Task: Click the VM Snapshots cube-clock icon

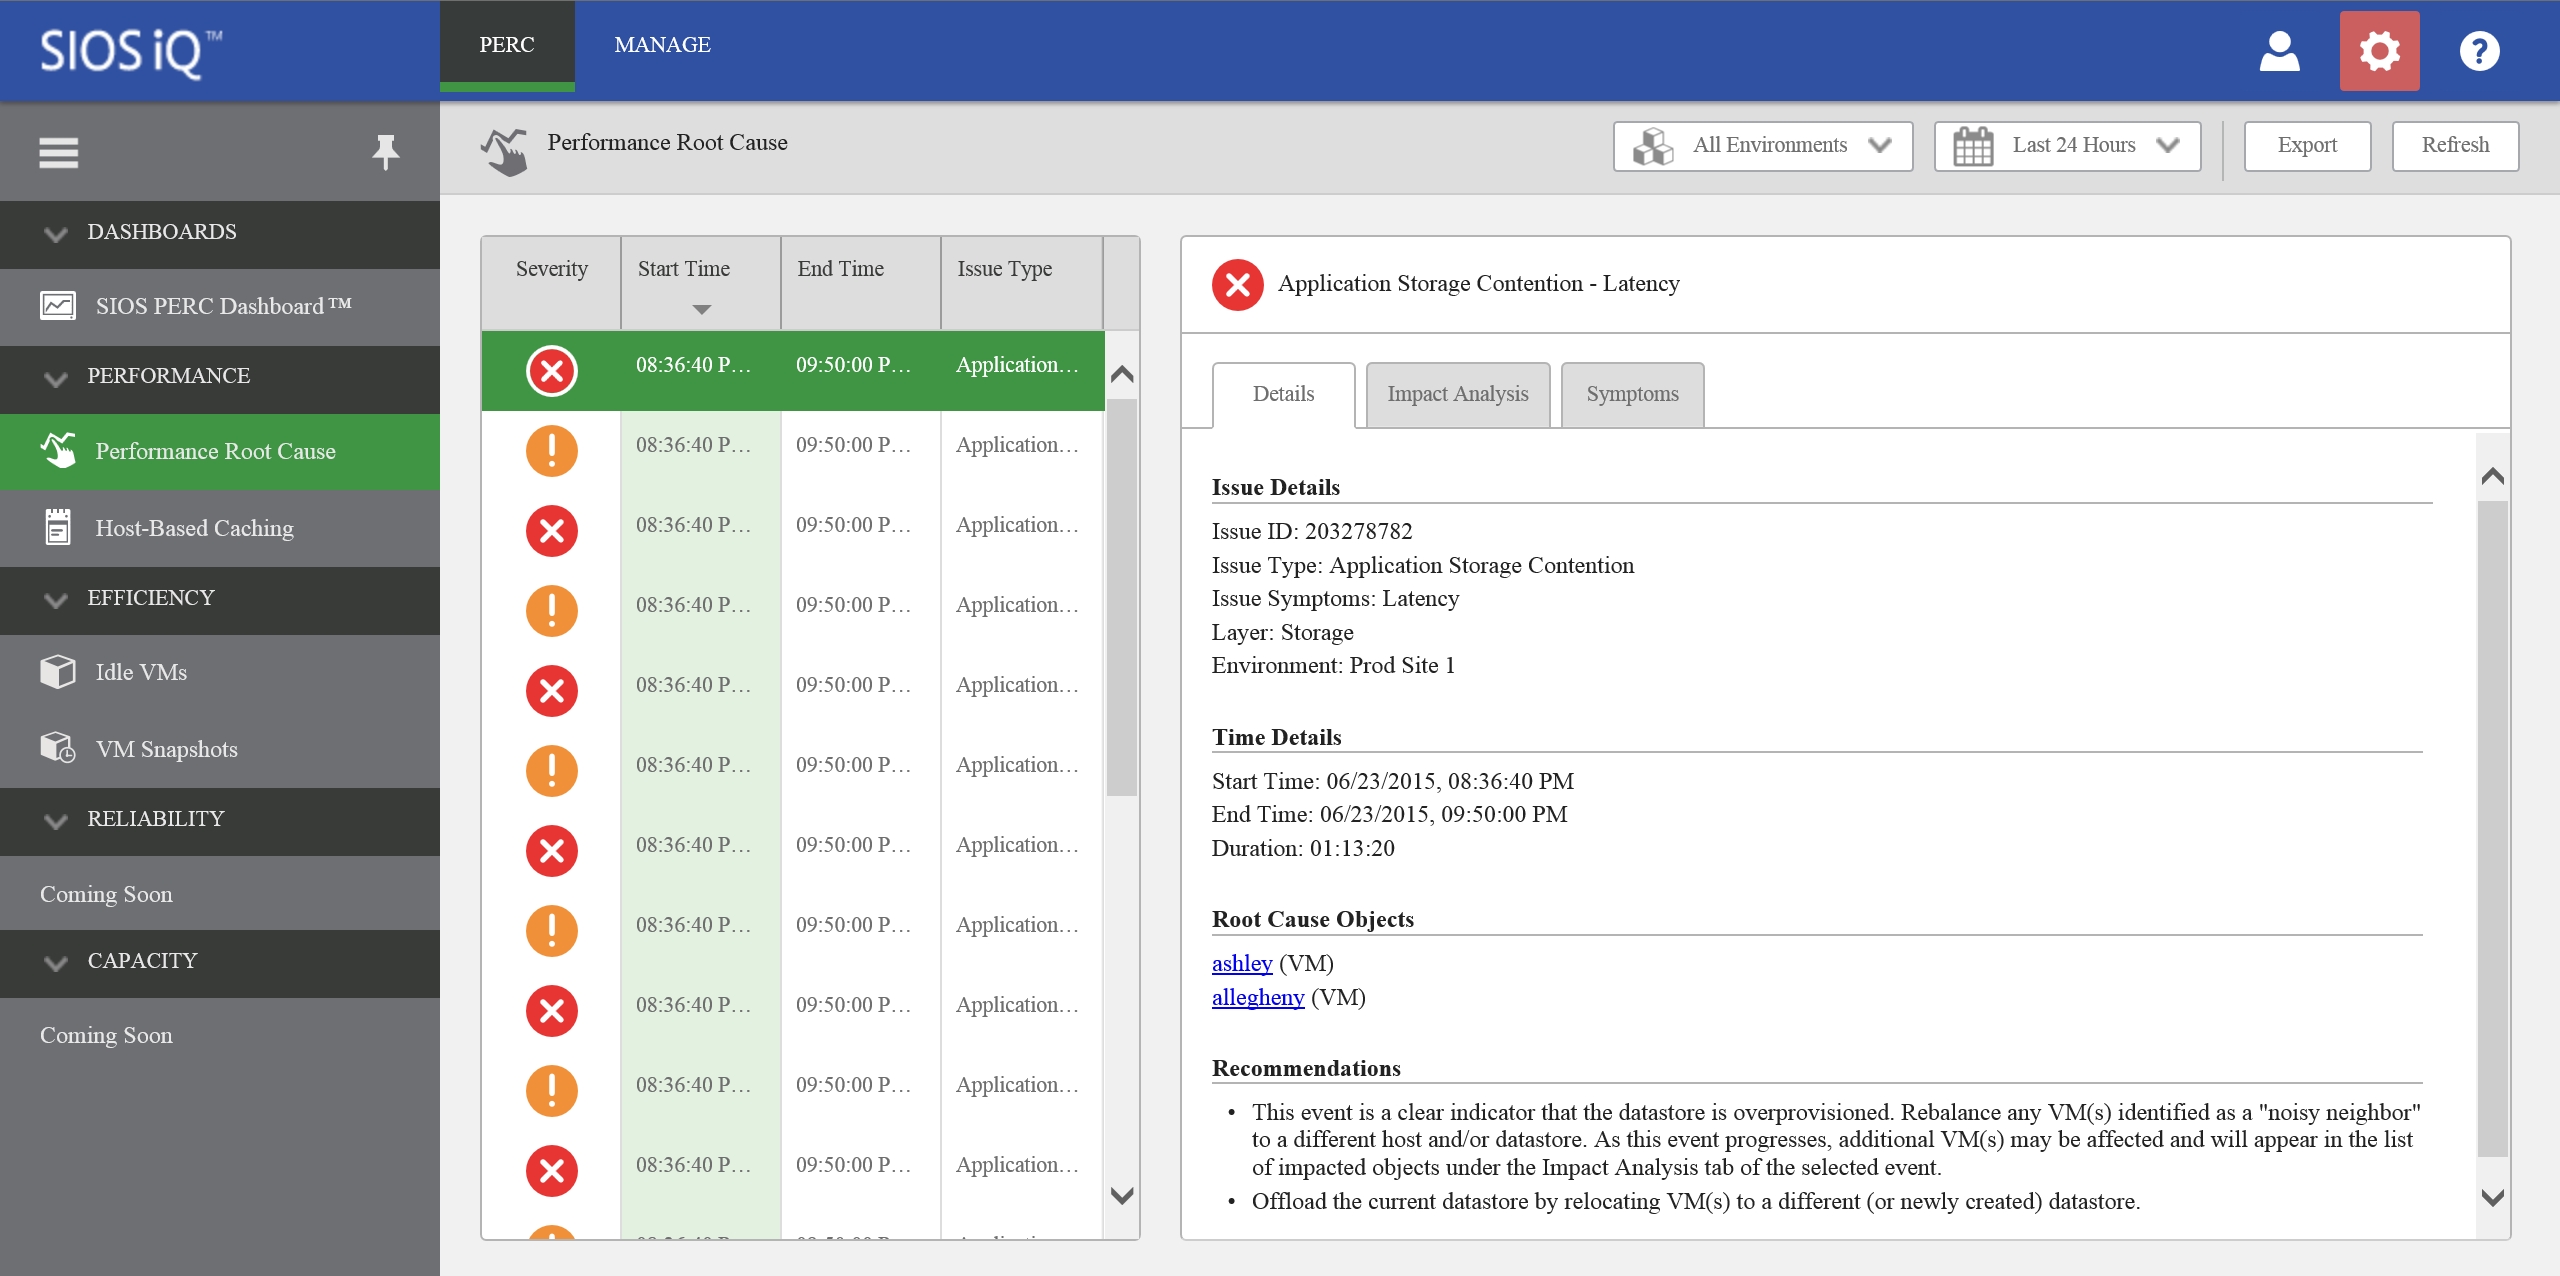Action: tap(58, 748)
